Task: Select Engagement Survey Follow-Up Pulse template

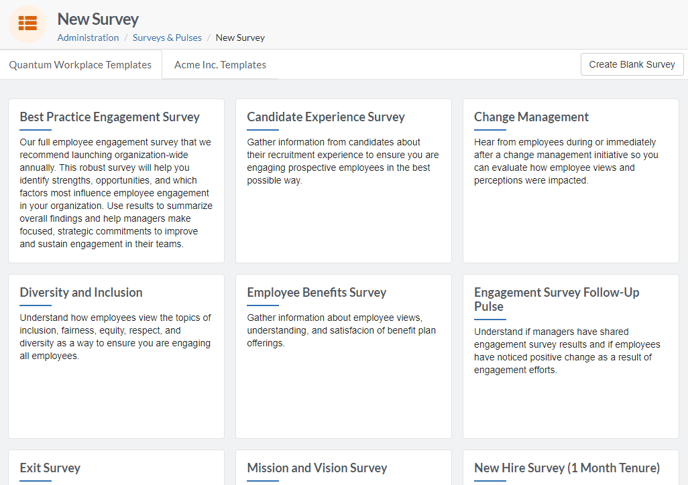Action: (x=571, y=356)
